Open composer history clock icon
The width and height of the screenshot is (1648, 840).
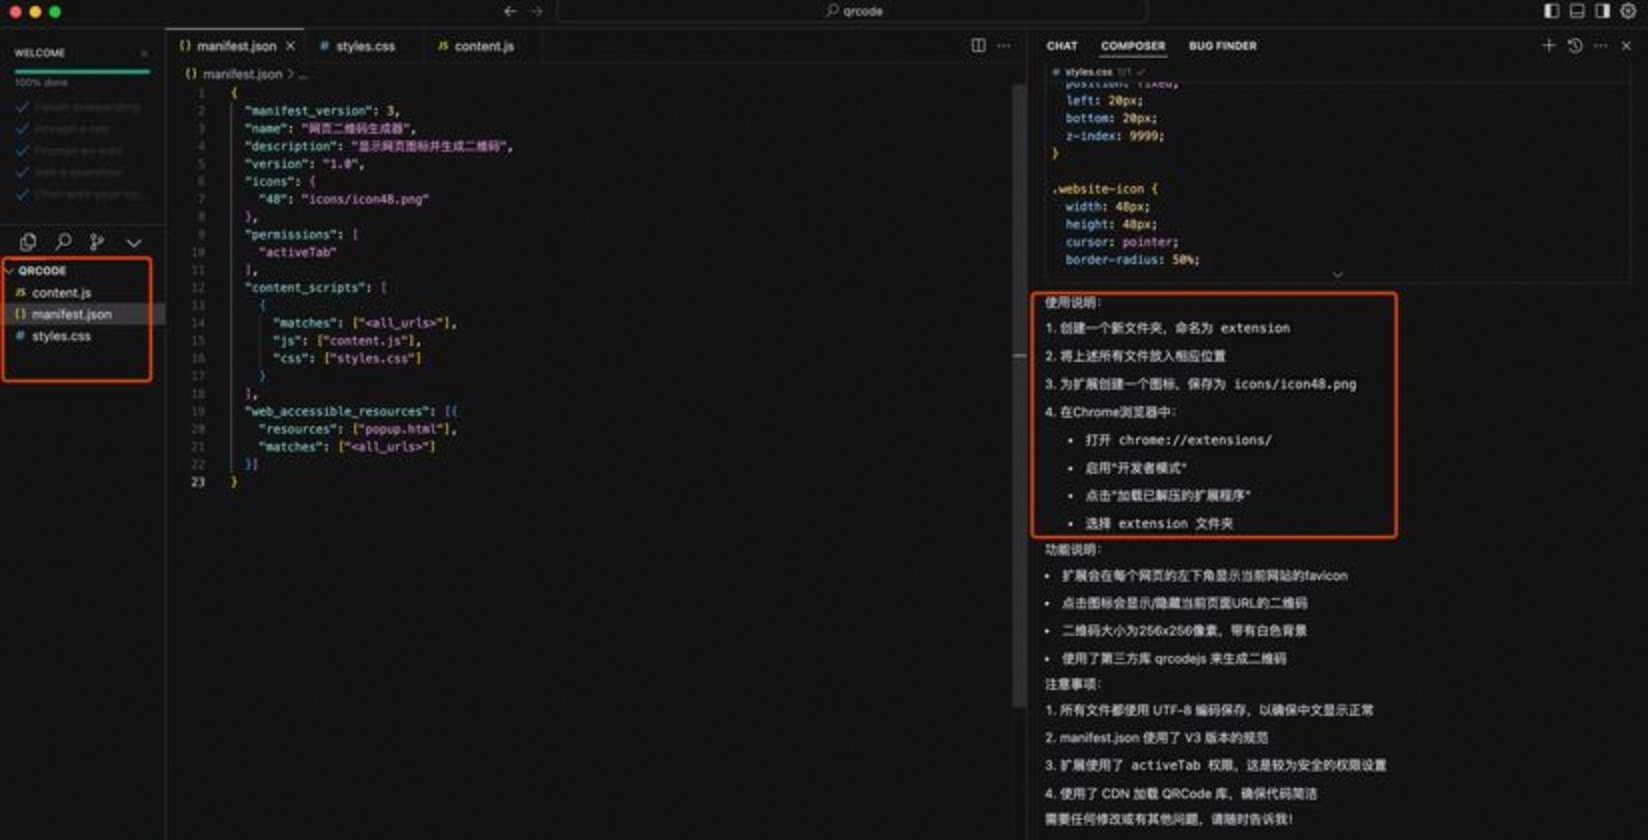click(1575, 45)
